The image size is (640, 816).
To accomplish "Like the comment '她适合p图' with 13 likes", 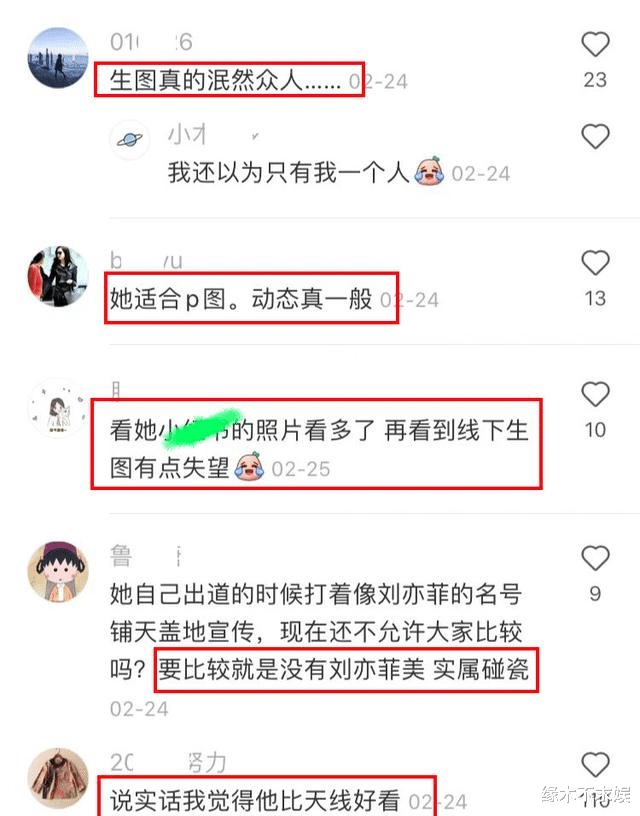I will coord(595,262).
